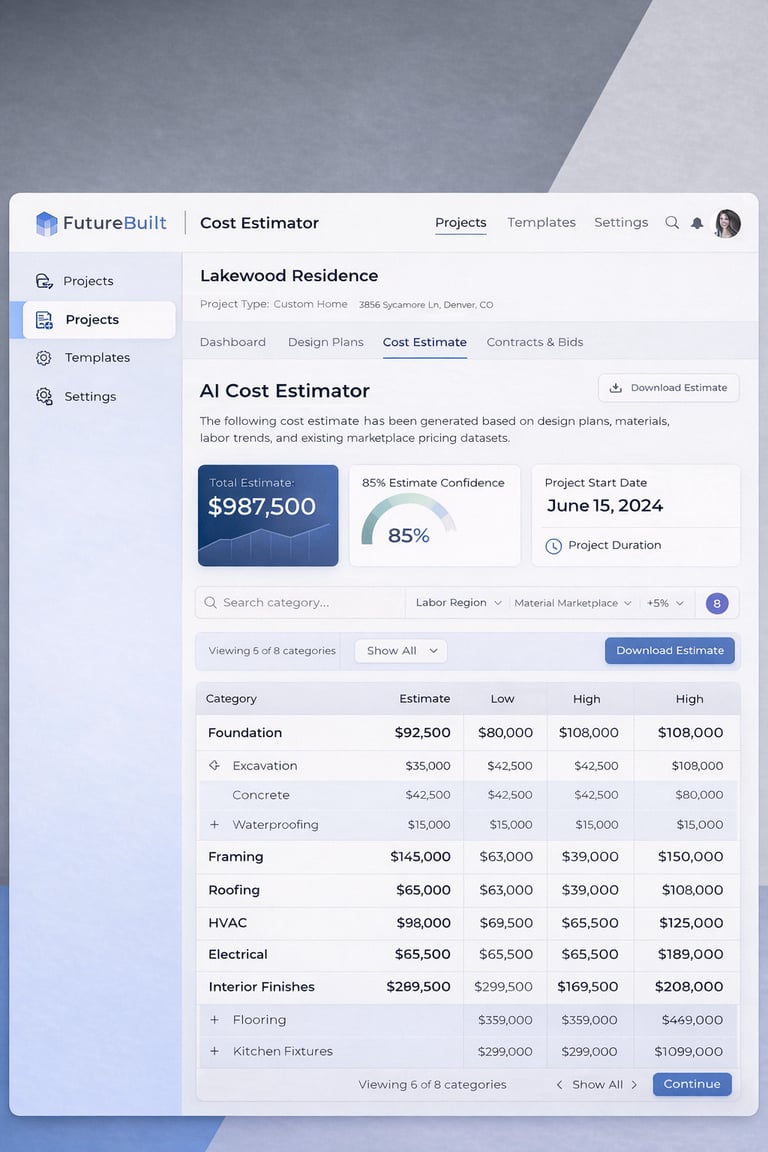Click the Category column header
768x1152 pixels.
(231, 699)
